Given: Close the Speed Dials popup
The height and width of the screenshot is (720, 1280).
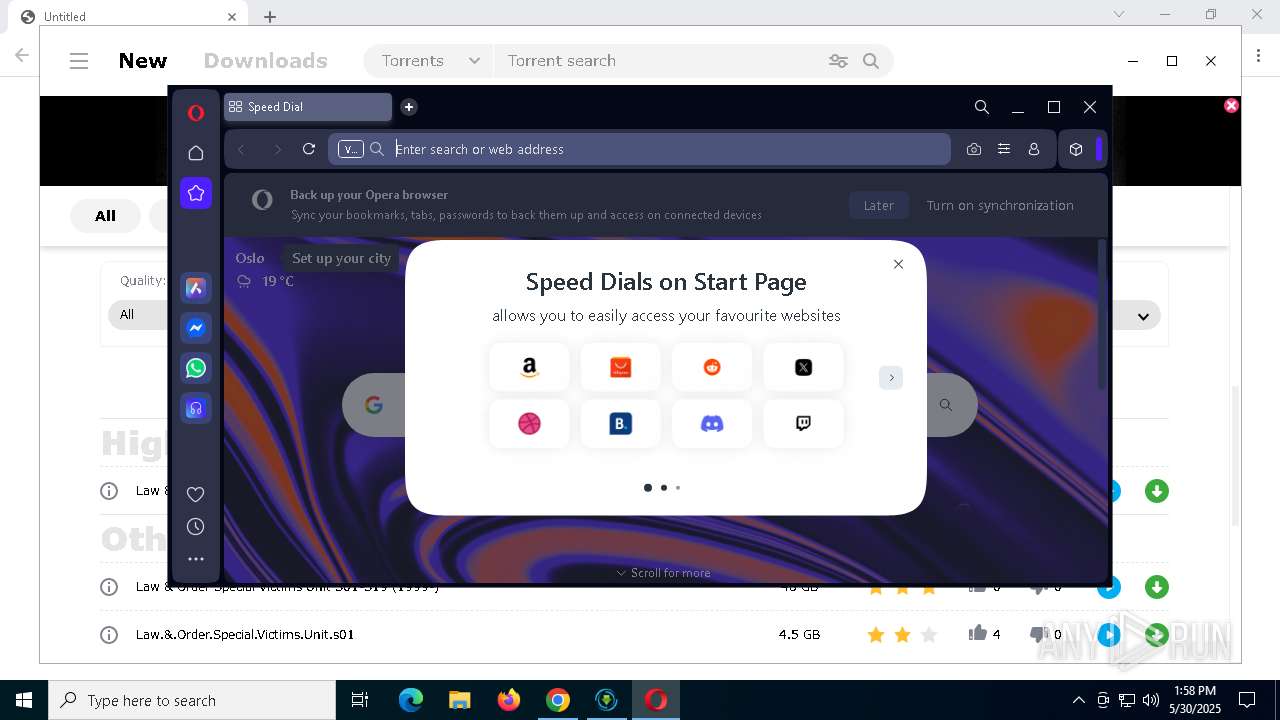Looking at the screenshot, I should (898, 264).
